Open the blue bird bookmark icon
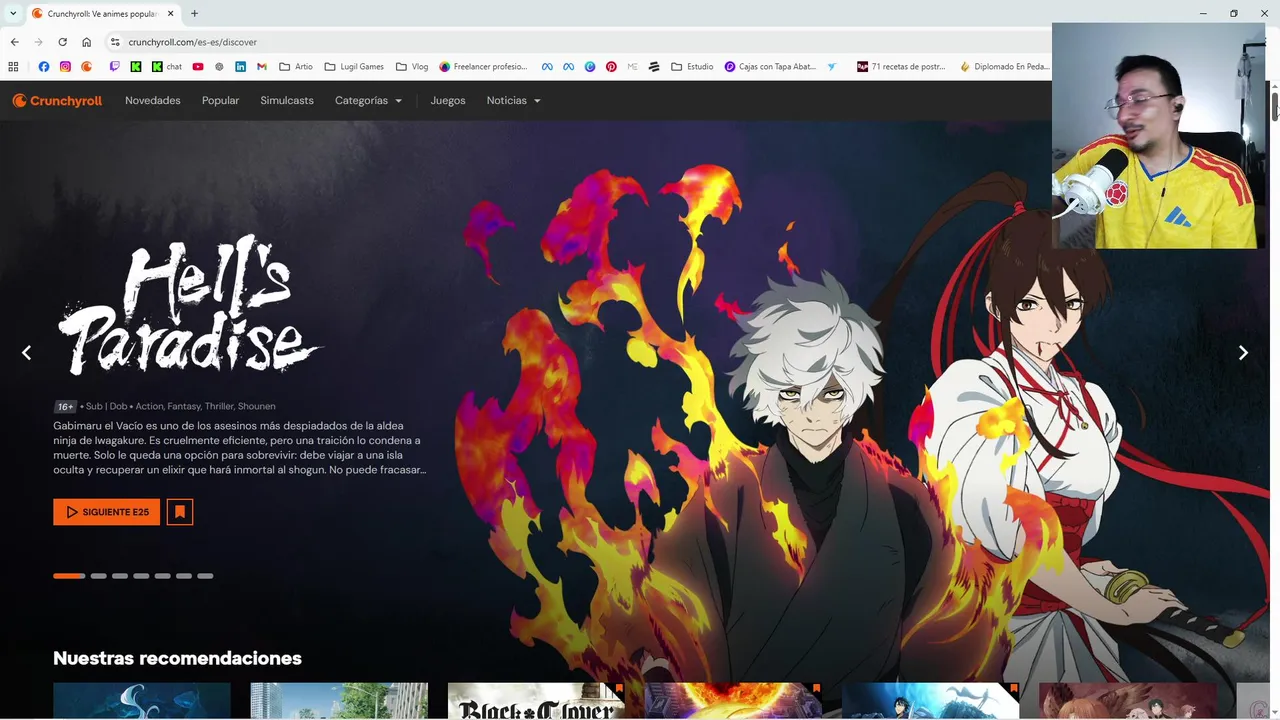1280x720 pixels. point(832,67)
